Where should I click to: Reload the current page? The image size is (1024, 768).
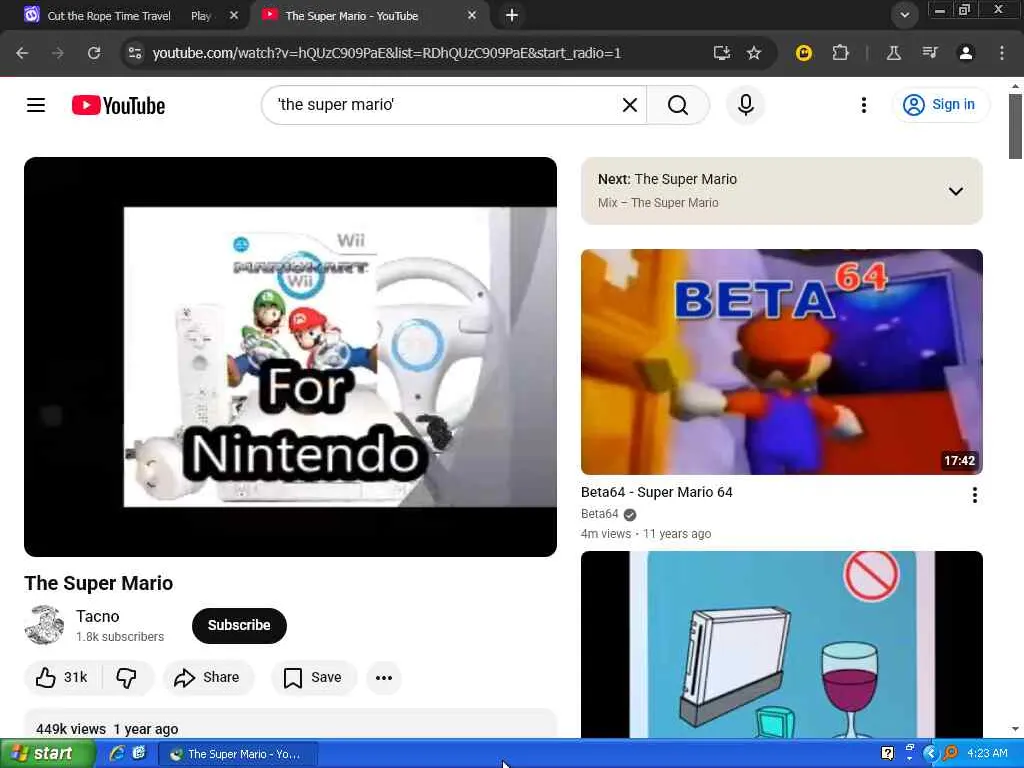(x=94, y=53)
